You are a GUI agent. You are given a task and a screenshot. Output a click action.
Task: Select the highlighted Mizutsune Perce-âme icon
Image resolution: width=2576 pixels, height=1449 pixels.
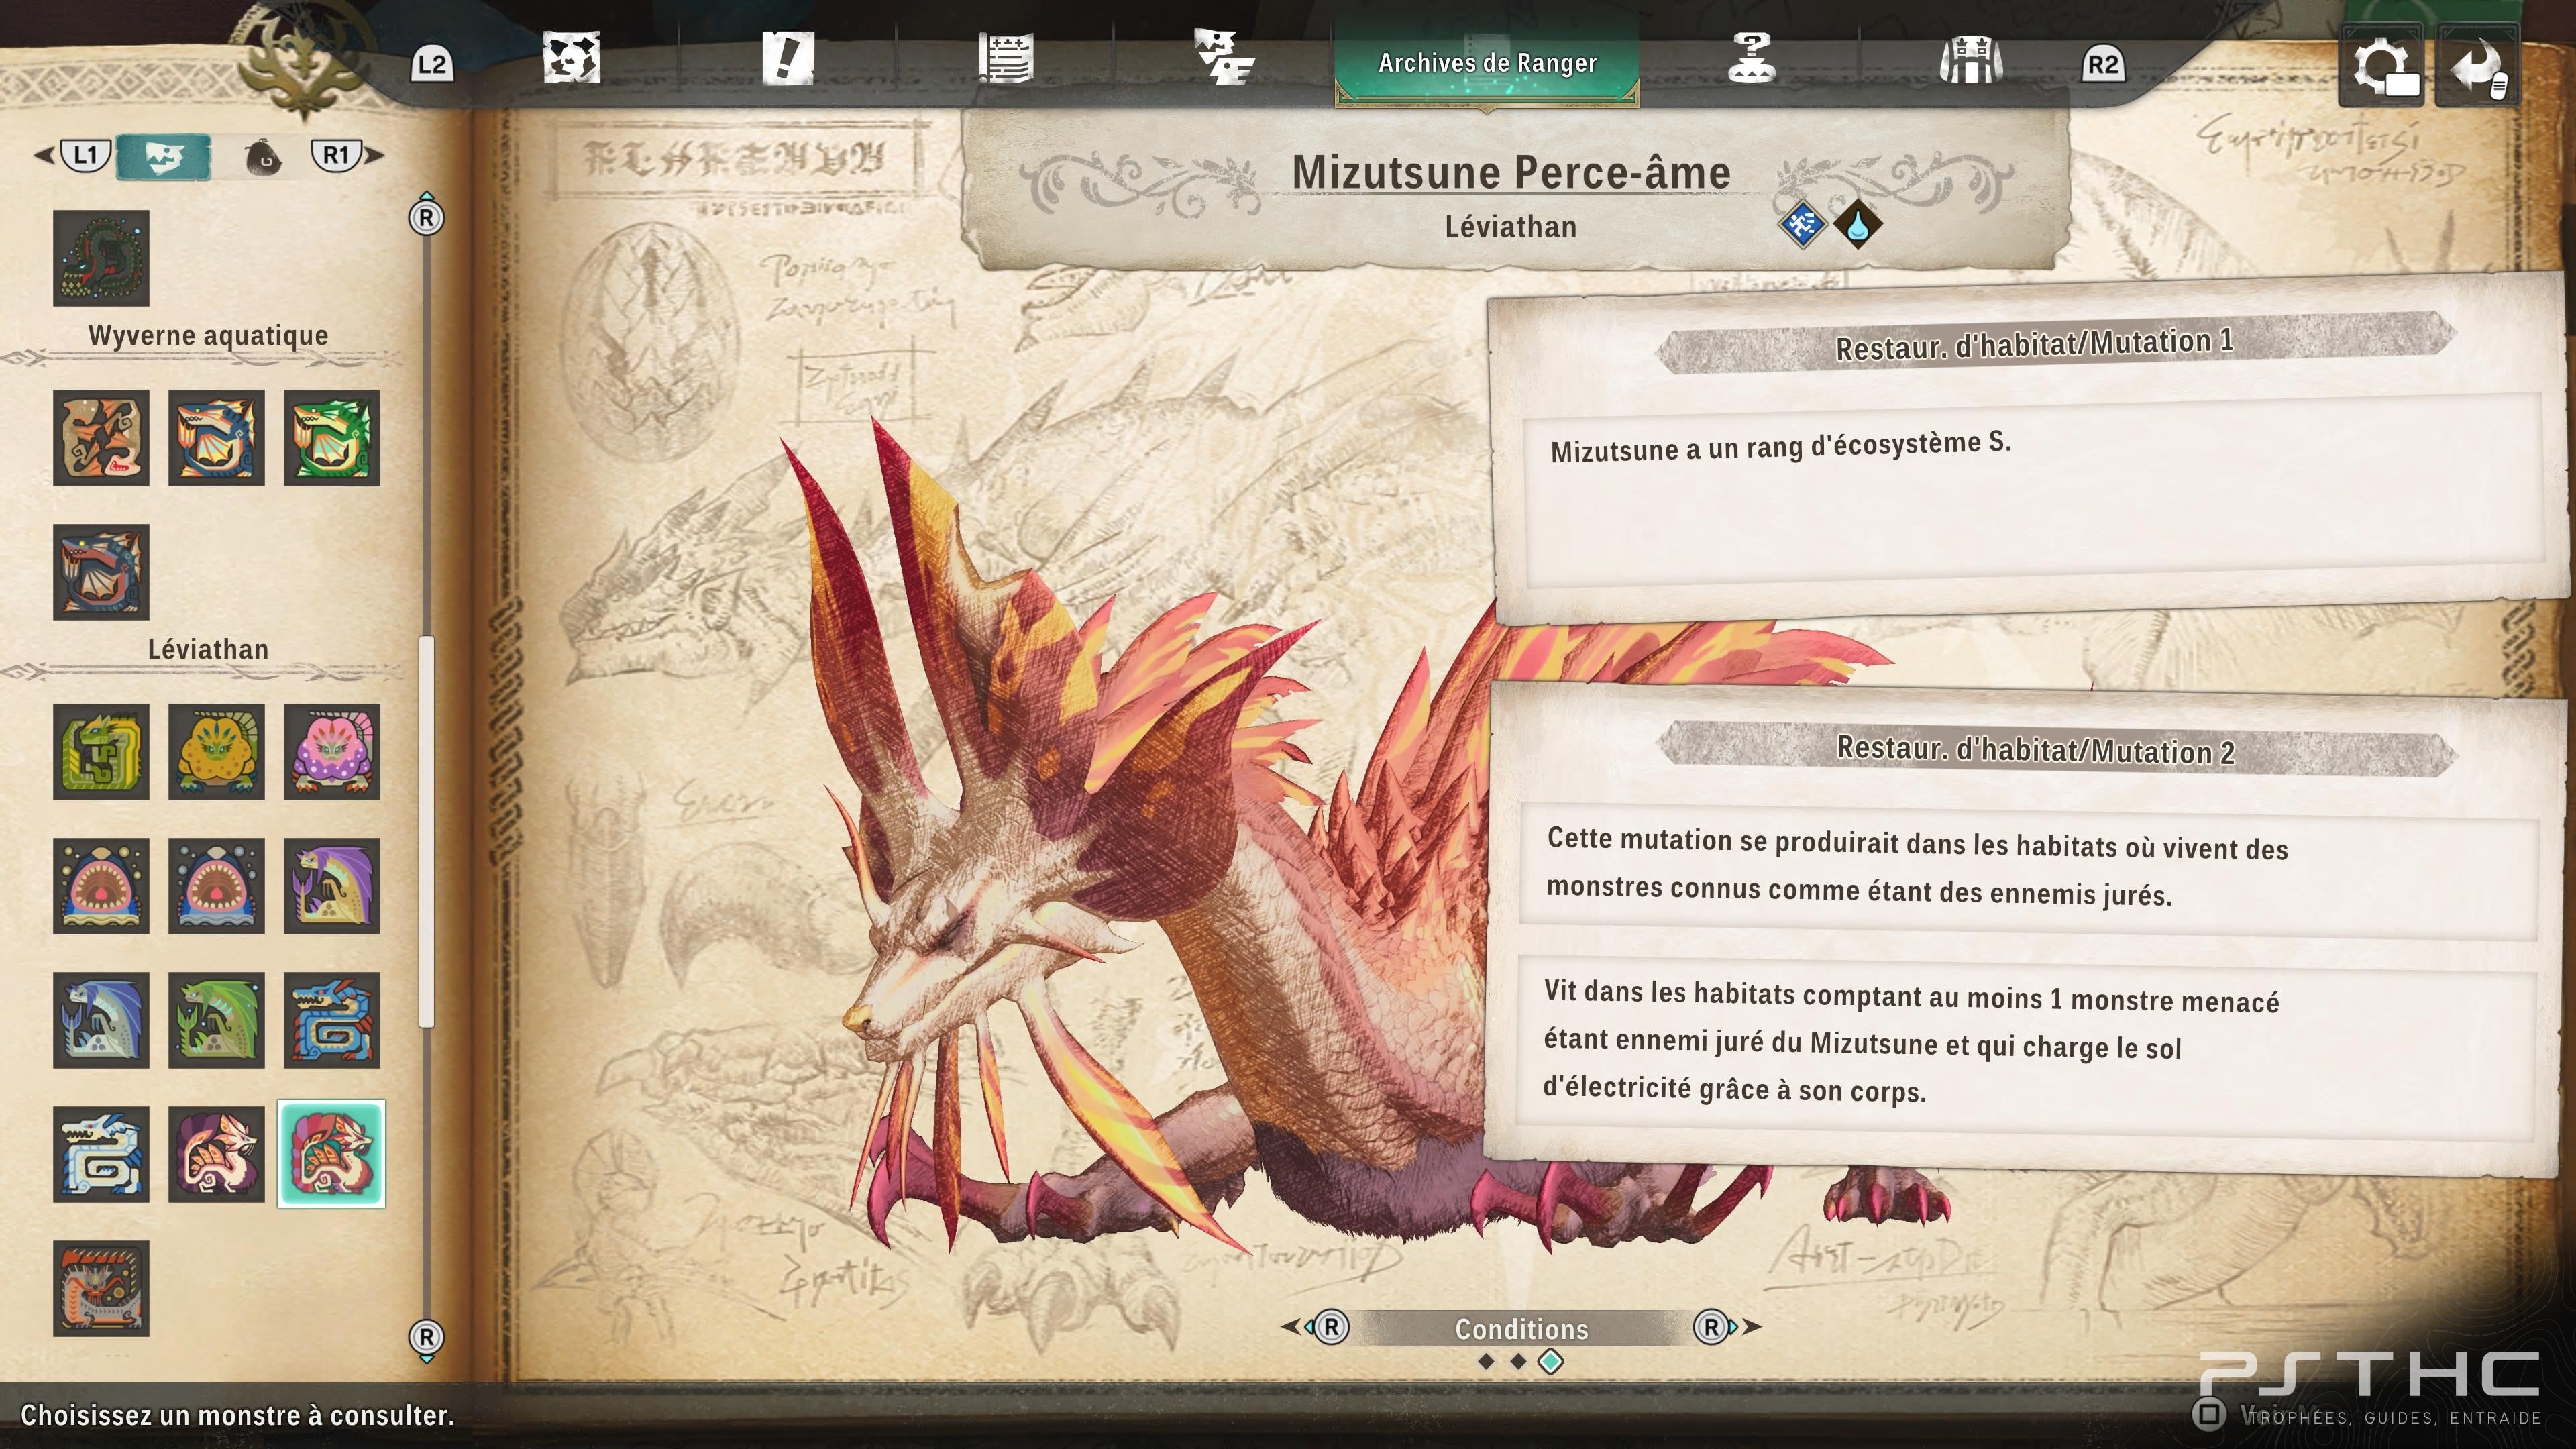click(331, 1154)
